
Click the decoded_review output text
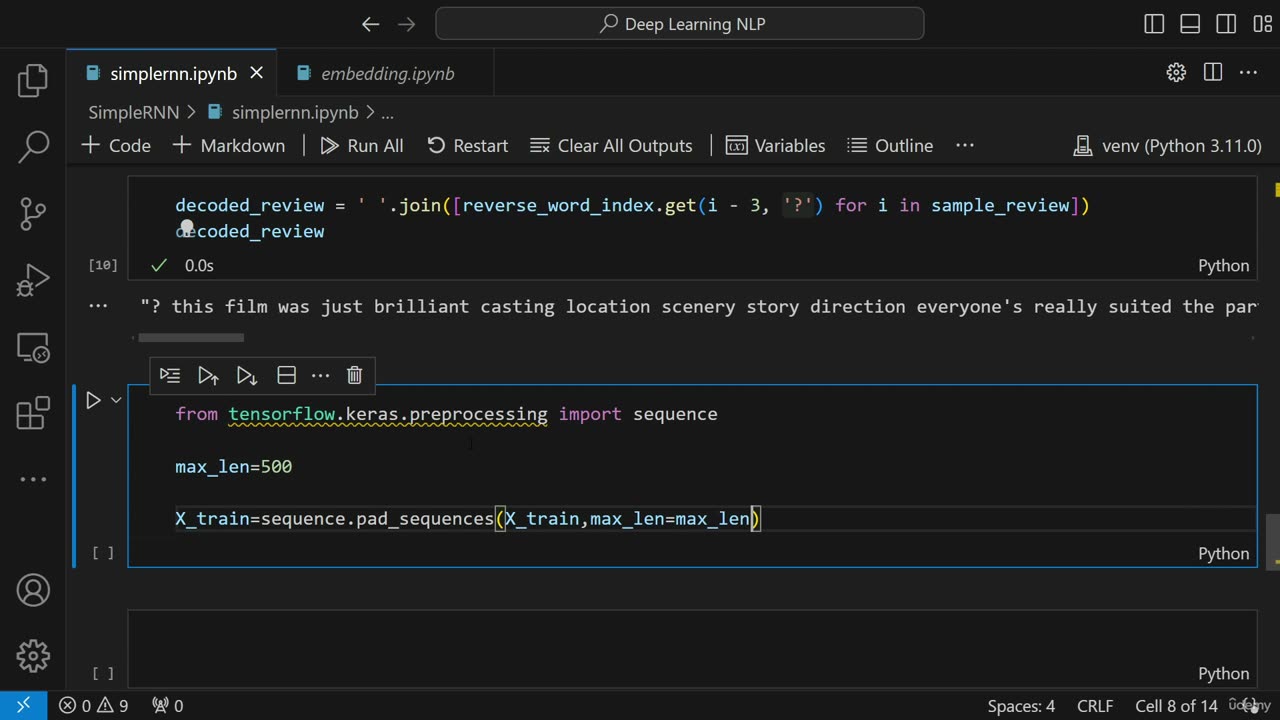click(698, 306)
